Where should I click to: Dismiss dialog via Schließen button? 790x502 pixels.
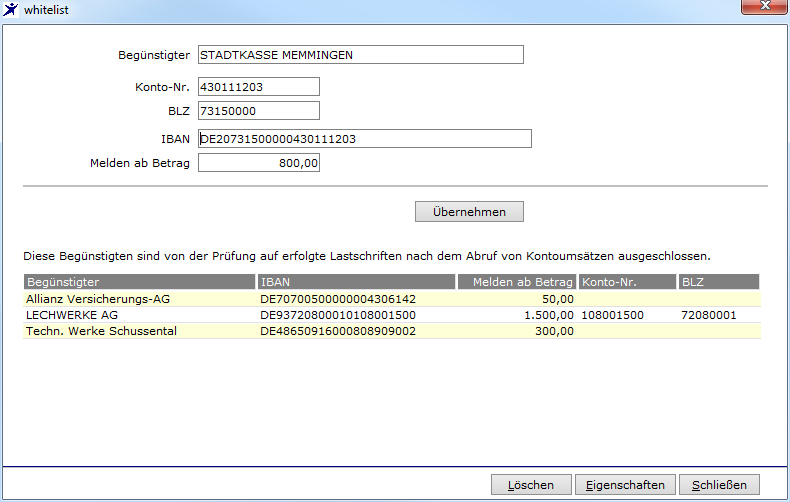coord(719,485)
